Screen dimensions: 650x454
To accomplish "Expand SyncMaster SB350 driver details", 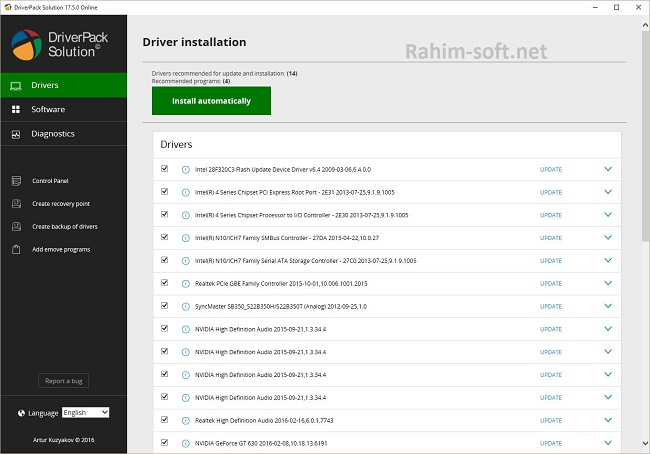I will (608, 306).
